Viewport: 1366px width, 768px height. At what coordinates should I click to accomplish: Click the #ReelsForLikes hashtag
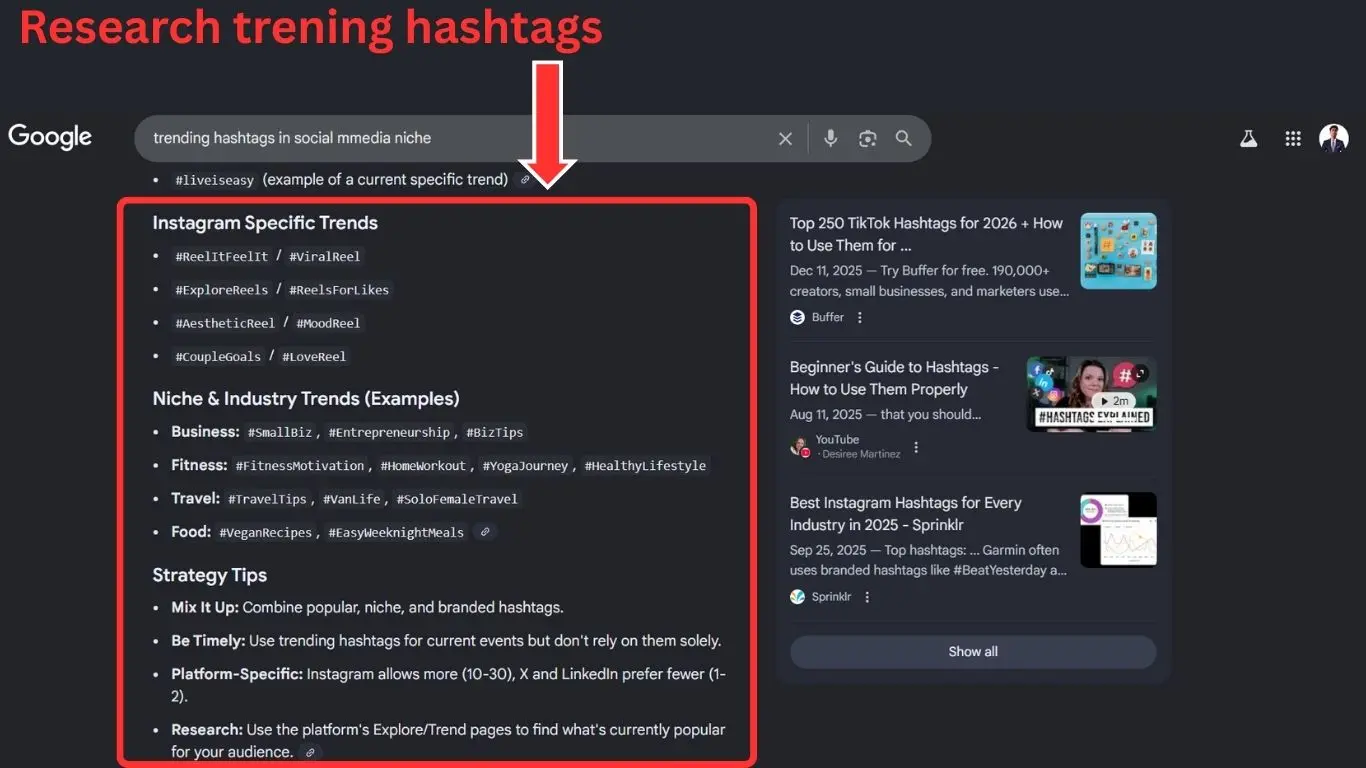tap(339, 290)
